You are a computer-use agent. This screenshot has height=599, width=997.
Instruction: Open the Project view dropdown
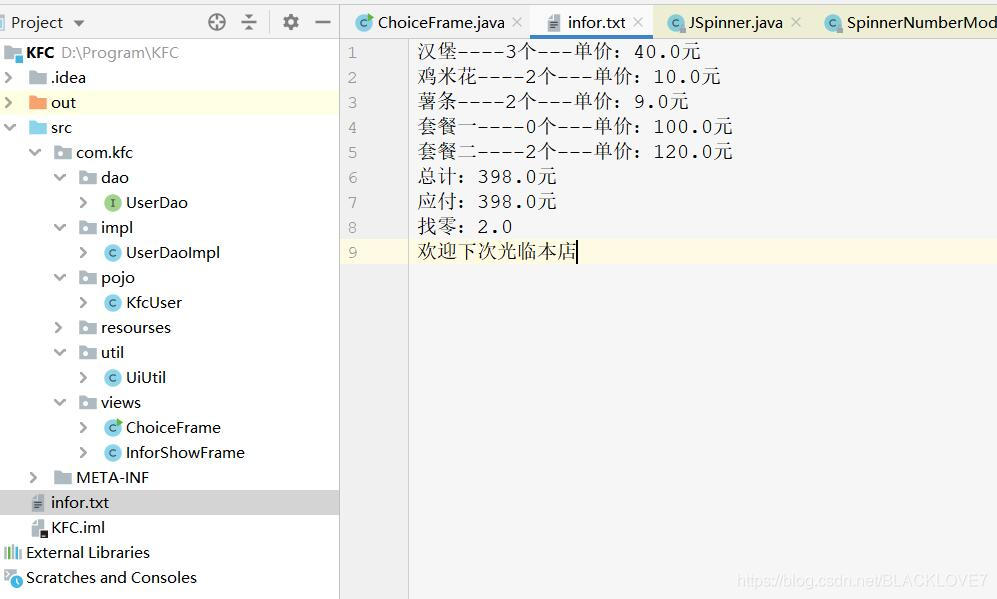[79, 23]
